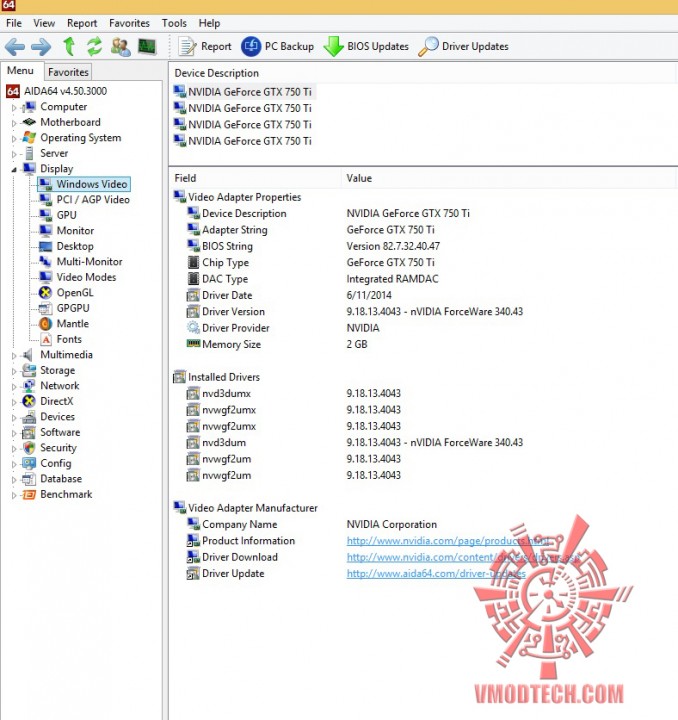Open the File menu

pos(14,23)
